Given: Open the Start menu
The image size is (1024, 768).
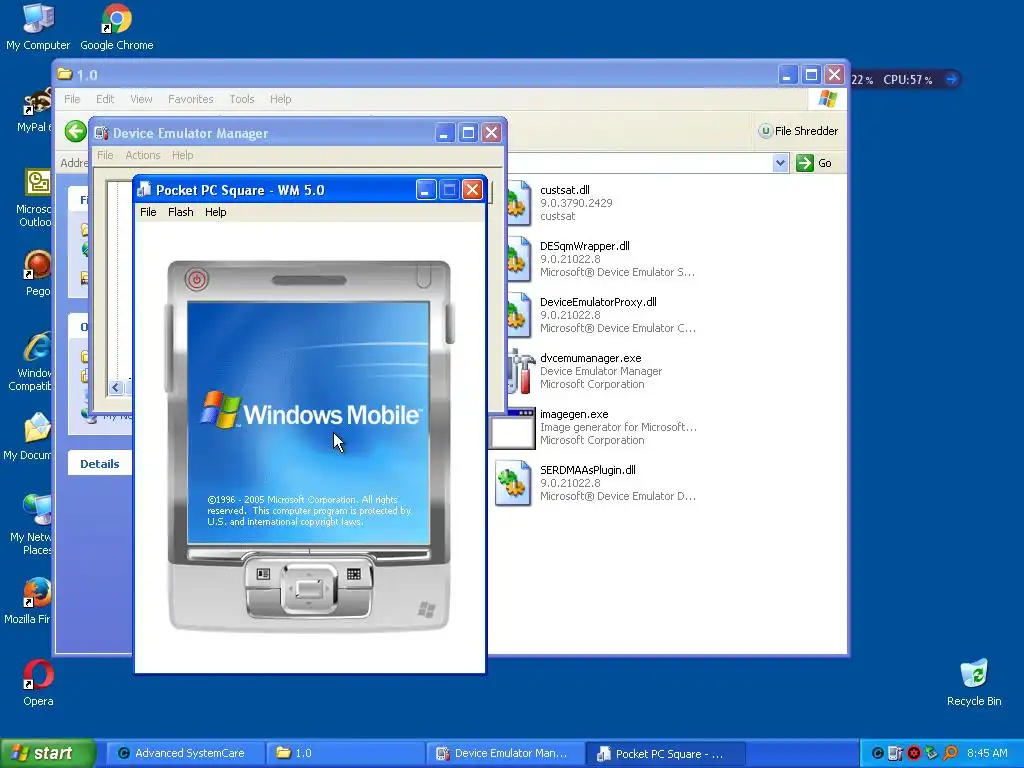Looking at the screenshot, I should (x=48, y=753).
